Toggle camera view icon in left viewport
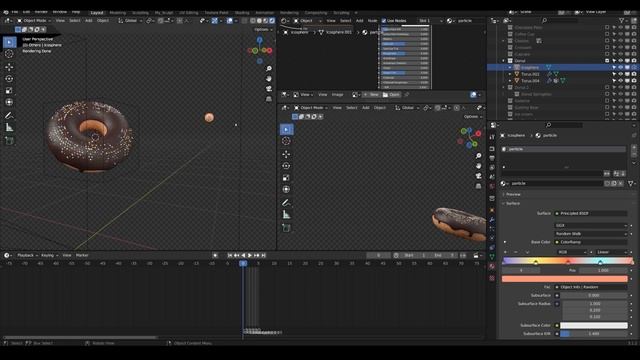This screenshot has width=640, height=360. pos(269,89)
